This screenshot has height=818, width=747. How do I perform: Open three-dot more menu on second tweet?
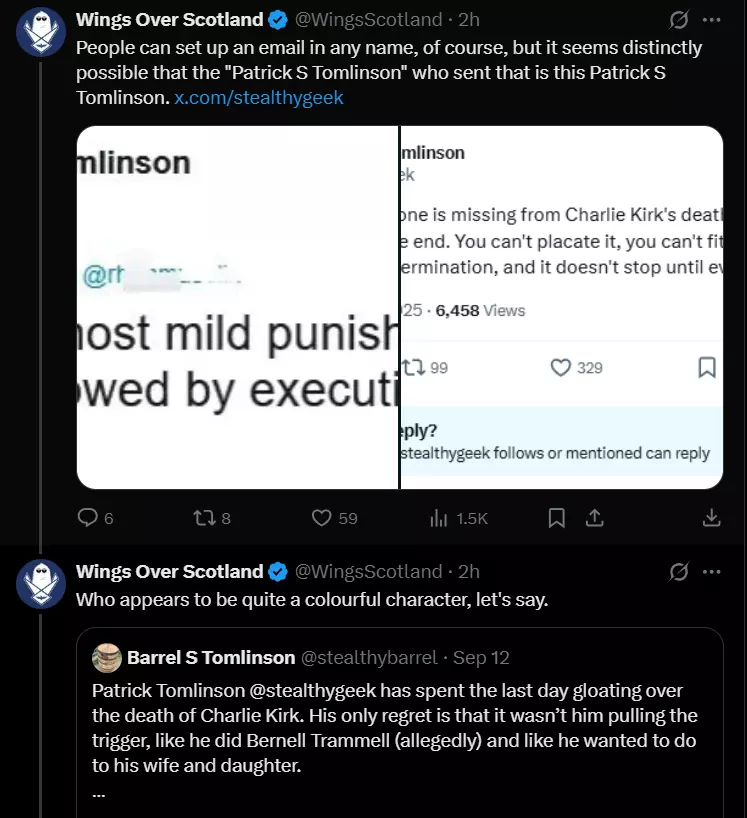tap(712, 572)
